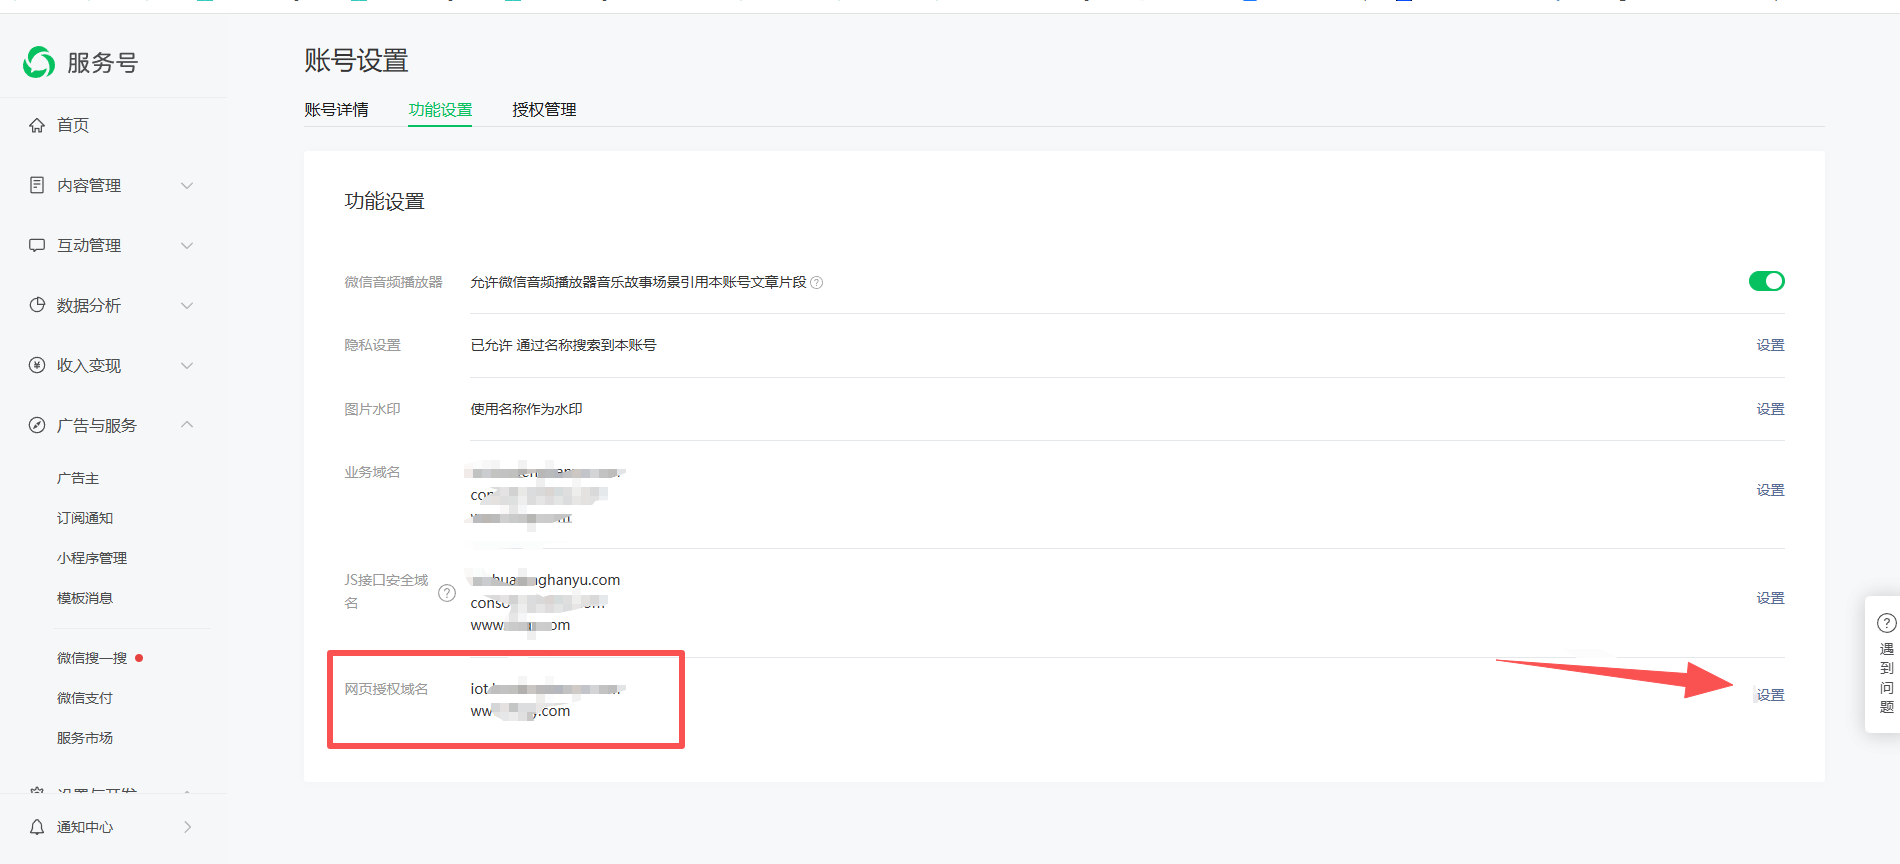The height and width of the screenshot is (864, 1900).
Task: Open the 授权管理 tab
Action: pyautogui.click(x=544, y=110)
